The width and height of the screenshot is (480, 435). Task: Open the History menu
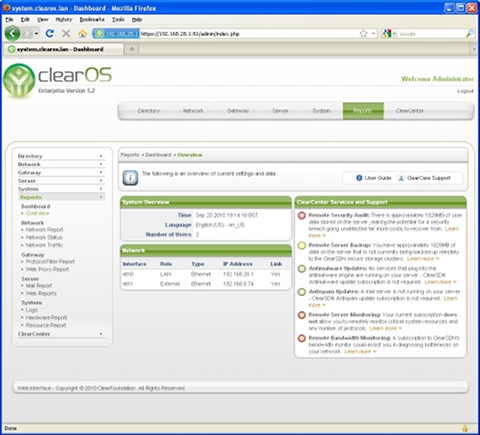tap(64, 19)
